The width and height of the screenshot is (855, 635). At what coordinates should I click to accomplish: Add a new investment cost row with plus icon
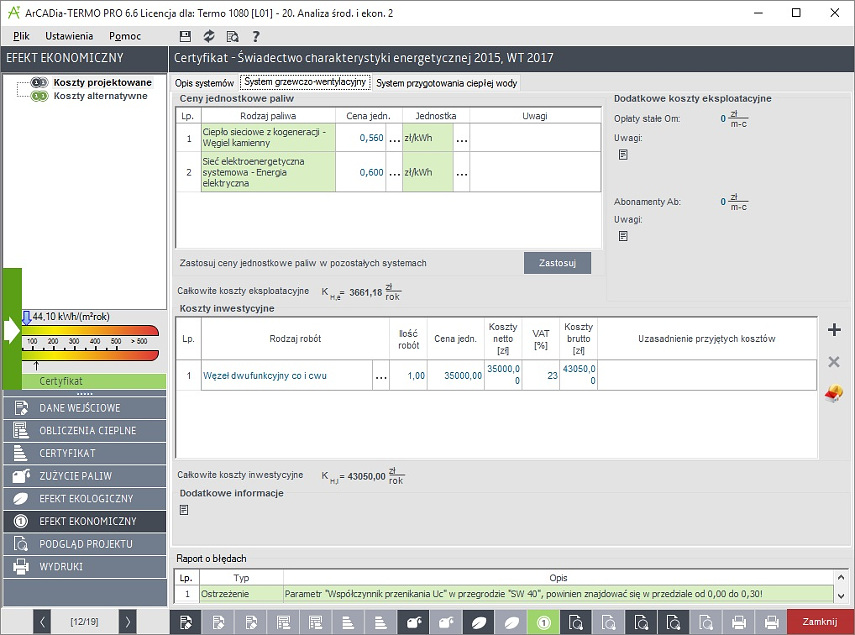[x=834, y=330]
